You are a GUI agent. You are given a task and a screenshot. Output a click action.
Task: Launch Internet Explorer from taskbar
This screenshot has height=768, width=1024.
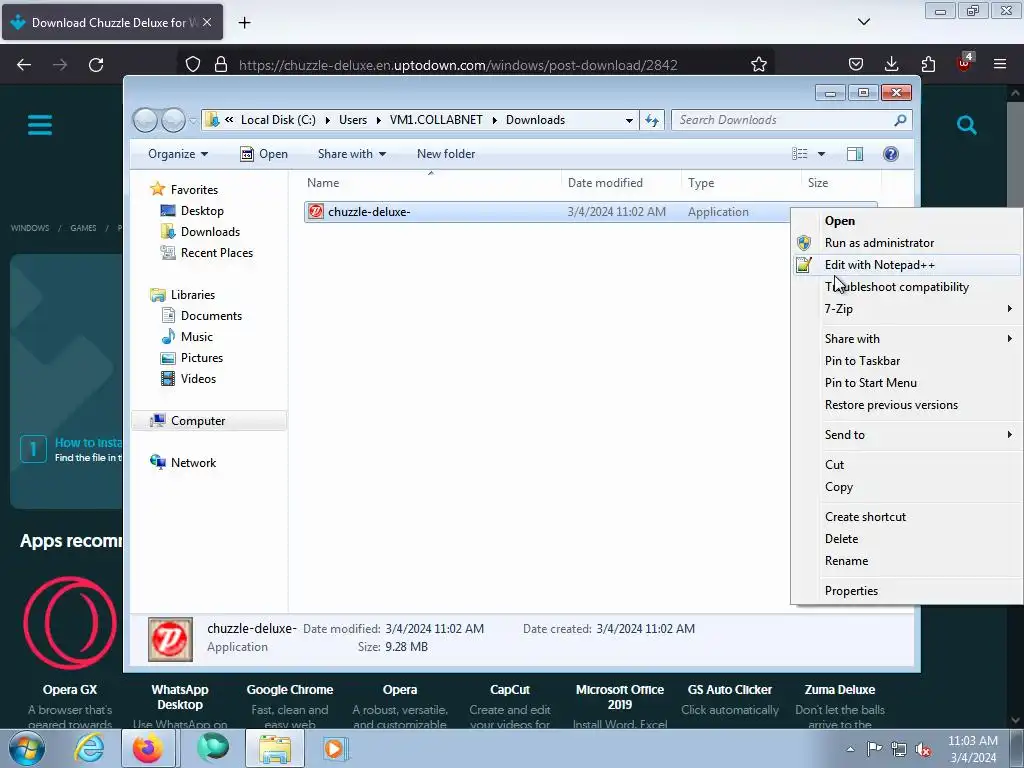coord(89,748)
